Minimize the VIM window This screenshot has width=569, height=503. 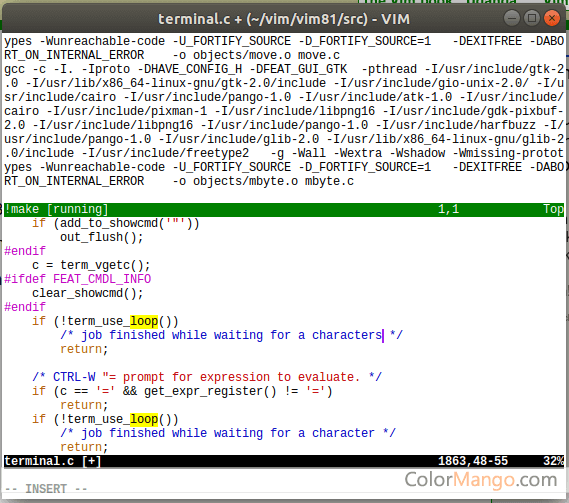[512, 18]
